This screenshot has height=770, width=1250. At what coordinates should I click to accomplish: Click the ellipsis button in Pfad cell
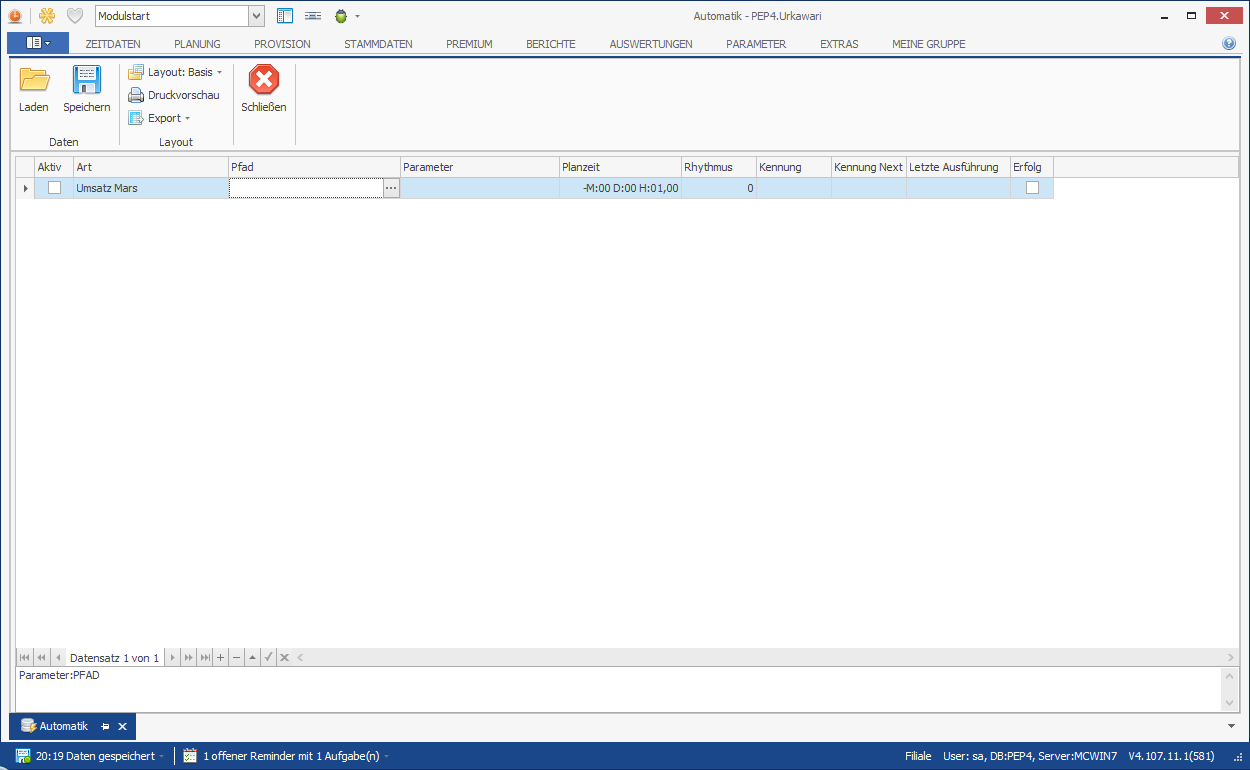[391, 188]
